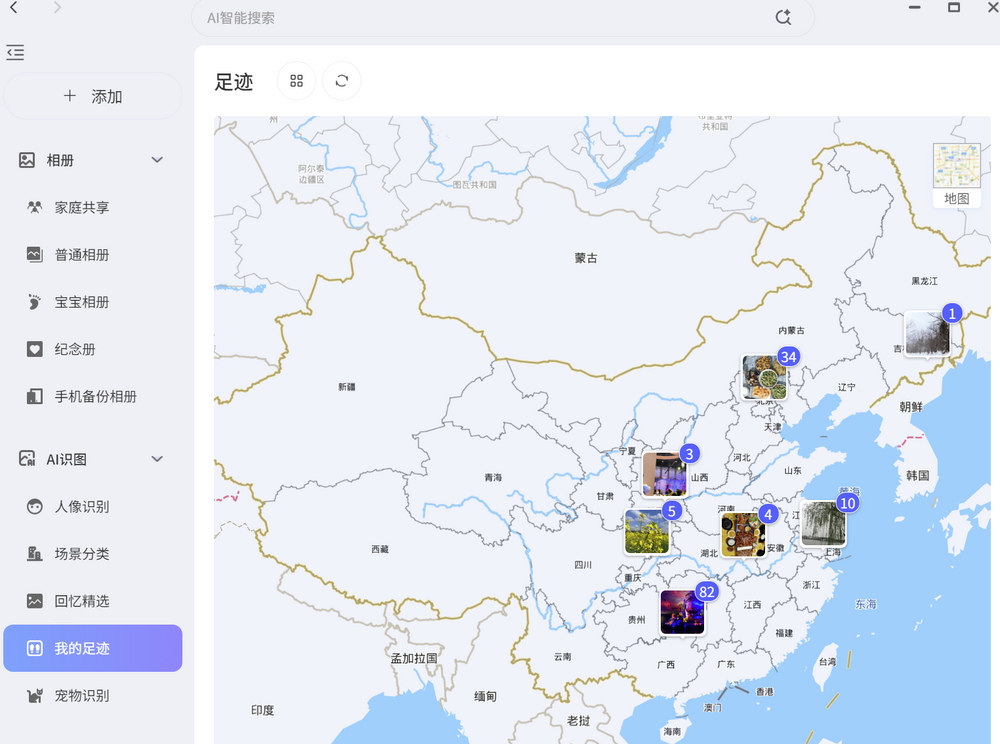Open 手机备份相册 phone backup album
Screen dimensions: 1000x744
pos(95,397)
